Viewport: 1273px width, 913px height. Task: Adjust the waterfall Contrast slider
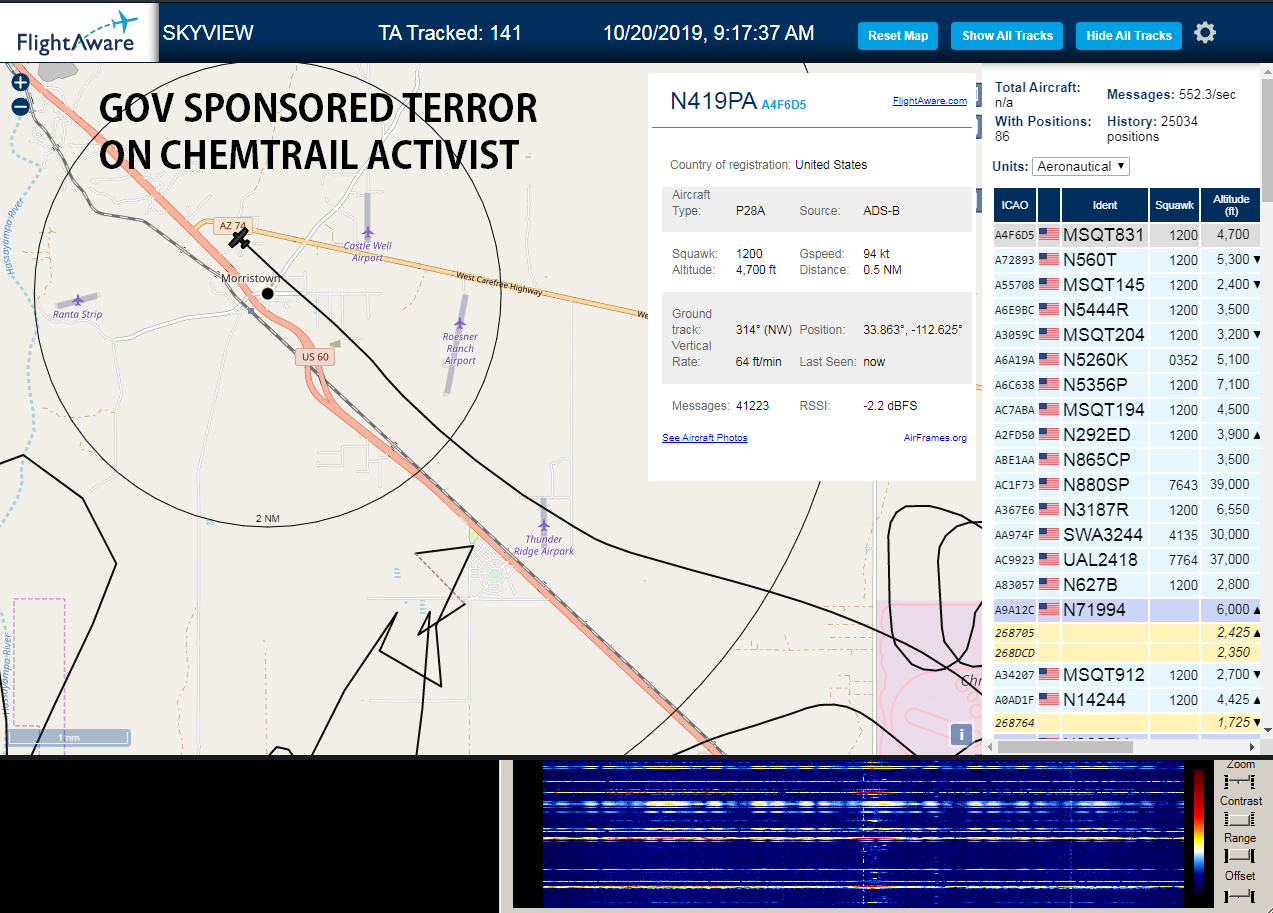(1240, 819)
